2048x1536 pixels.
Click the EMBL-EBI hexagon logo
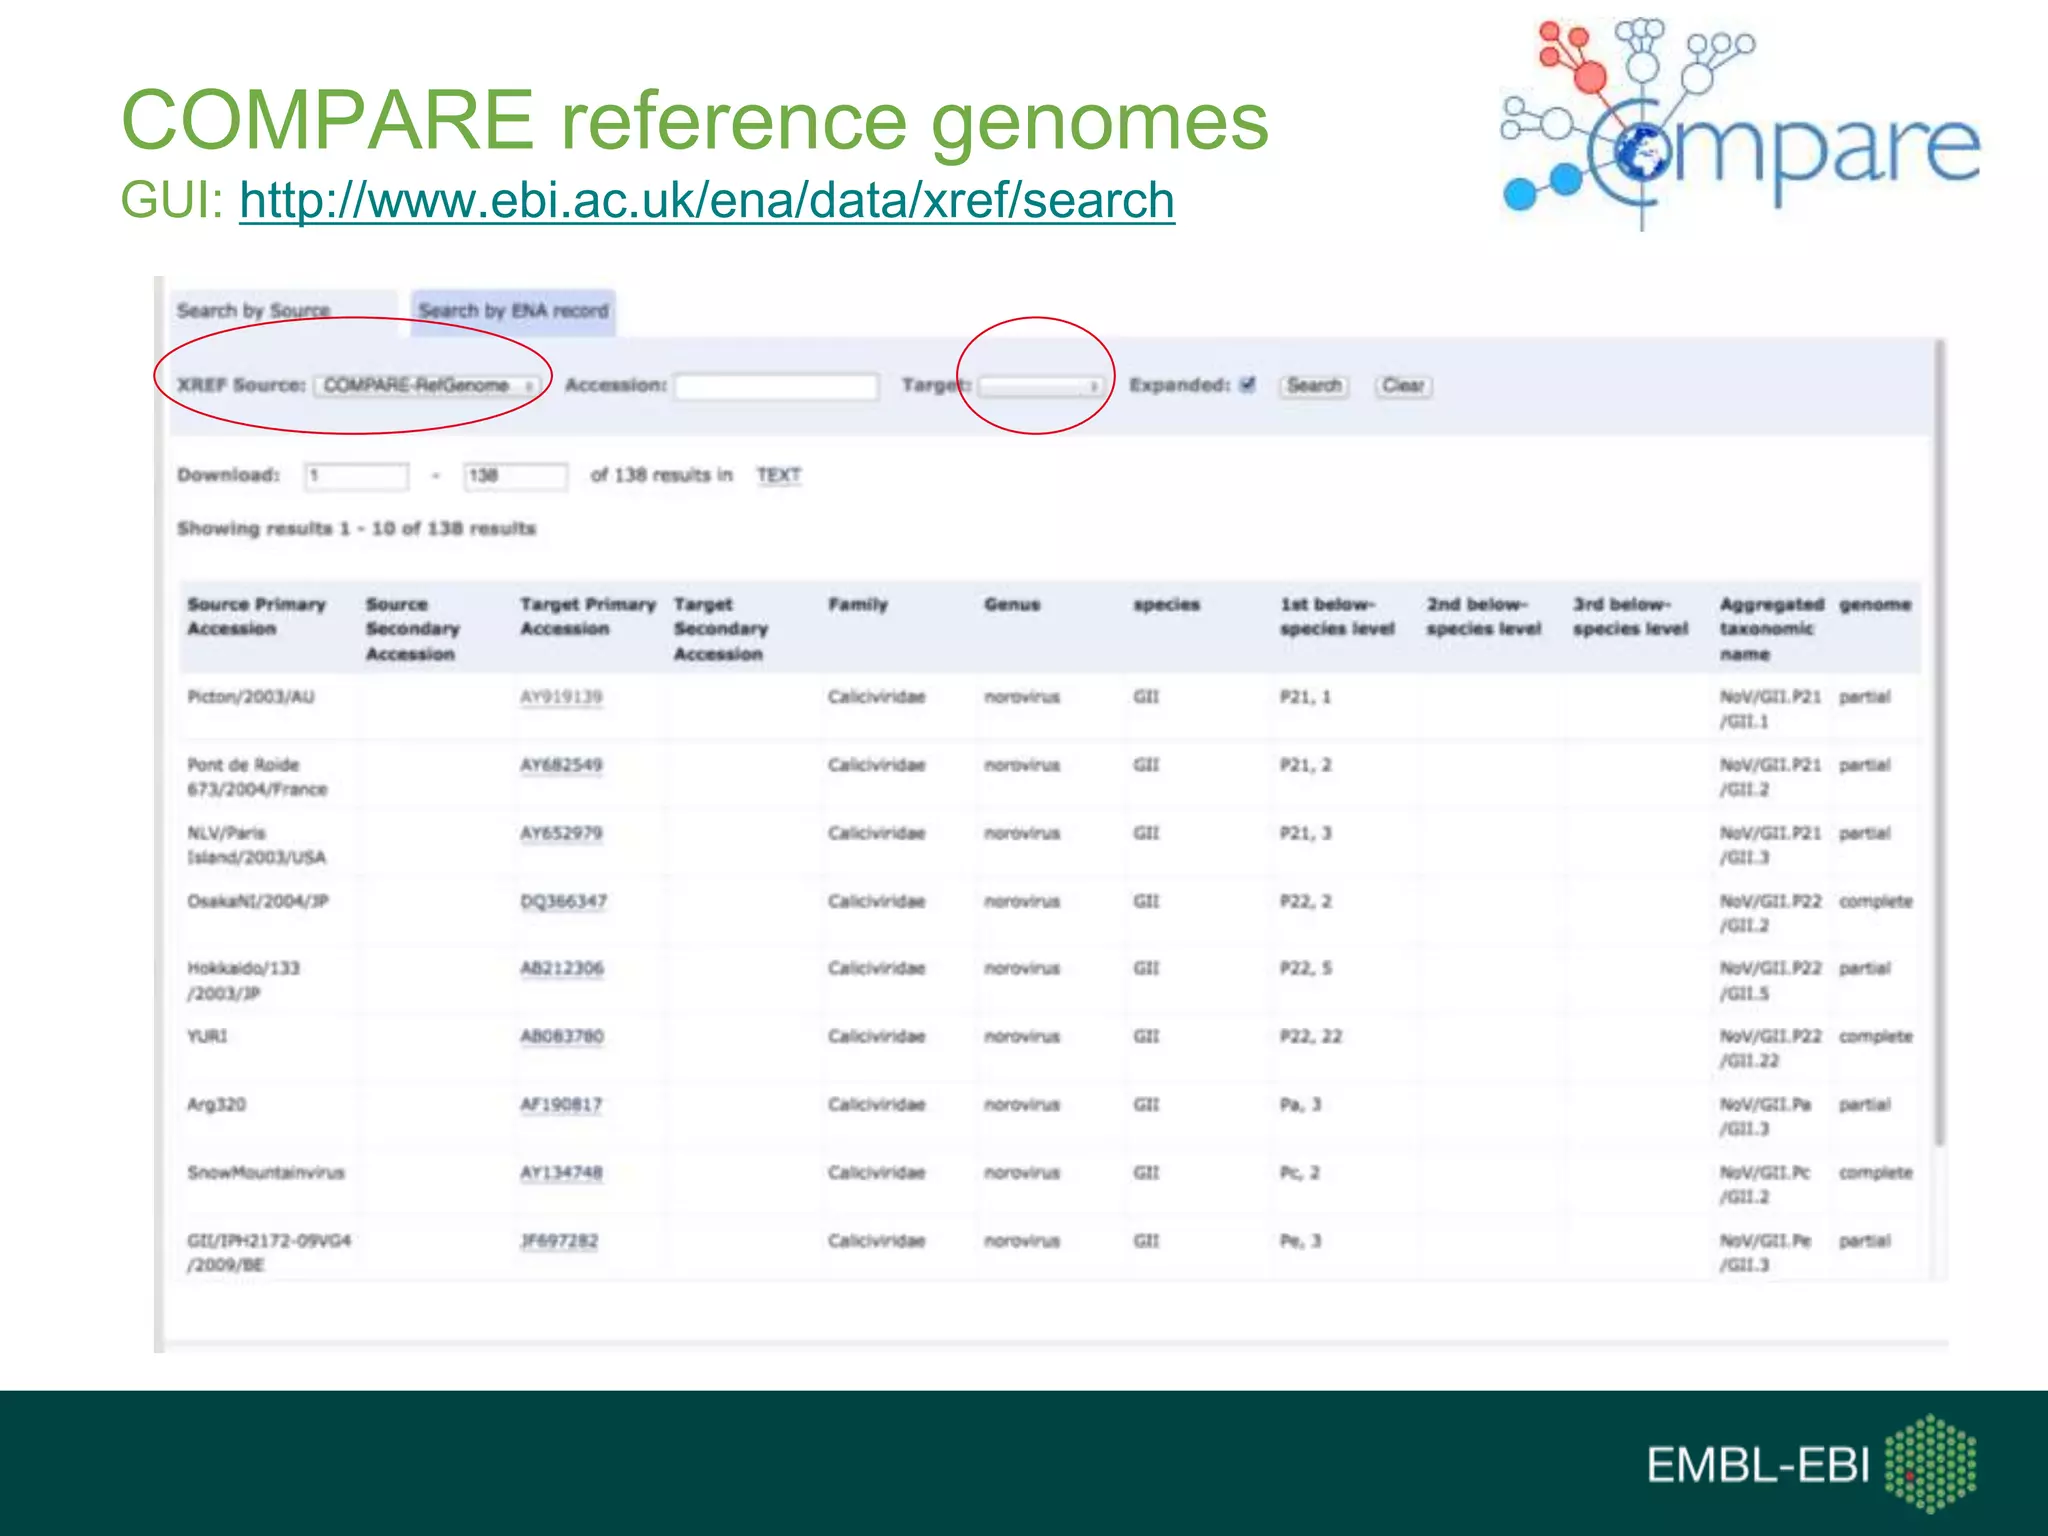pyautogui.click(x=1930, y=1463)
